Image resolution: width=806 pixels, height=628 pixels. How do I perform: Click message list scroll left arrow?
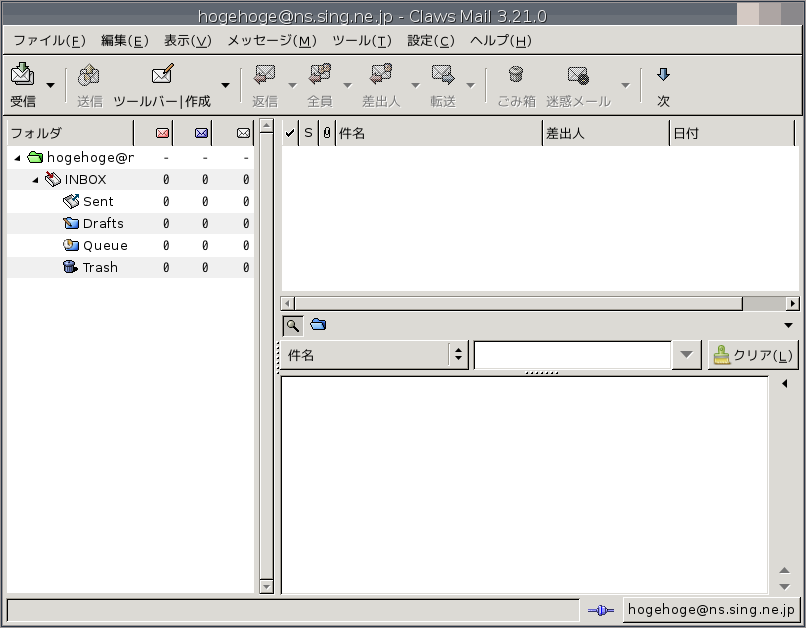[287, 303]
